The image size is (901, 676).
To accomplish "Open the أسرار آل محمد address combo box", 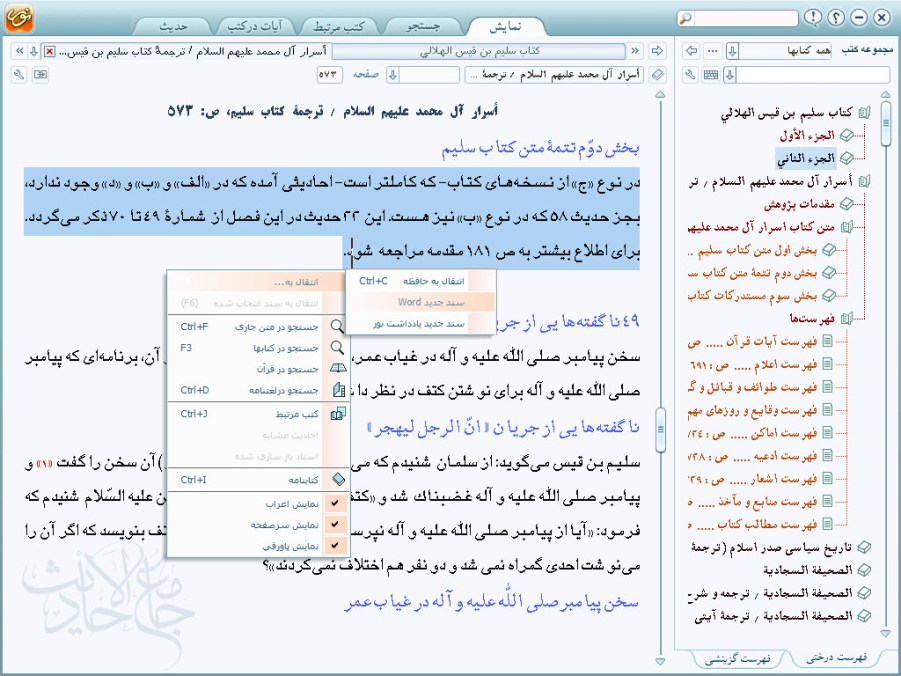I will click(x=554, y=75).
